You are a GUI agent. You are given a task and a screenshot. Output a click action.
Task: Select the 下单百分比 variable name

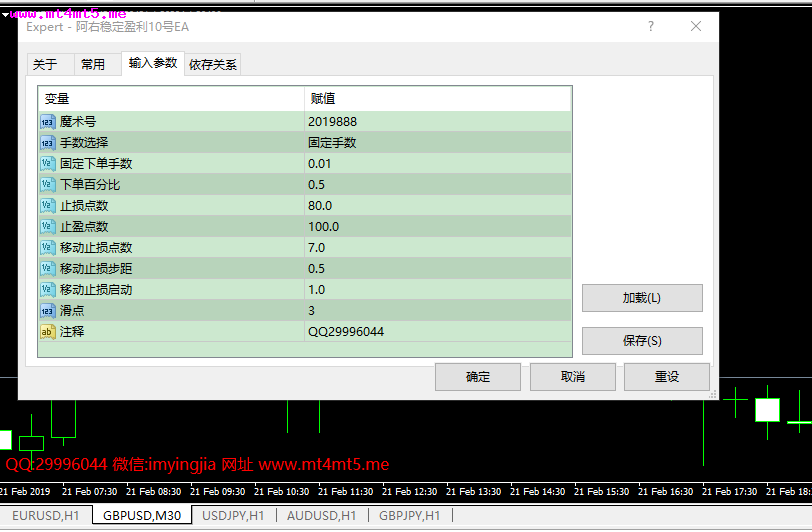pyautogui.click(x=90, y=185)
